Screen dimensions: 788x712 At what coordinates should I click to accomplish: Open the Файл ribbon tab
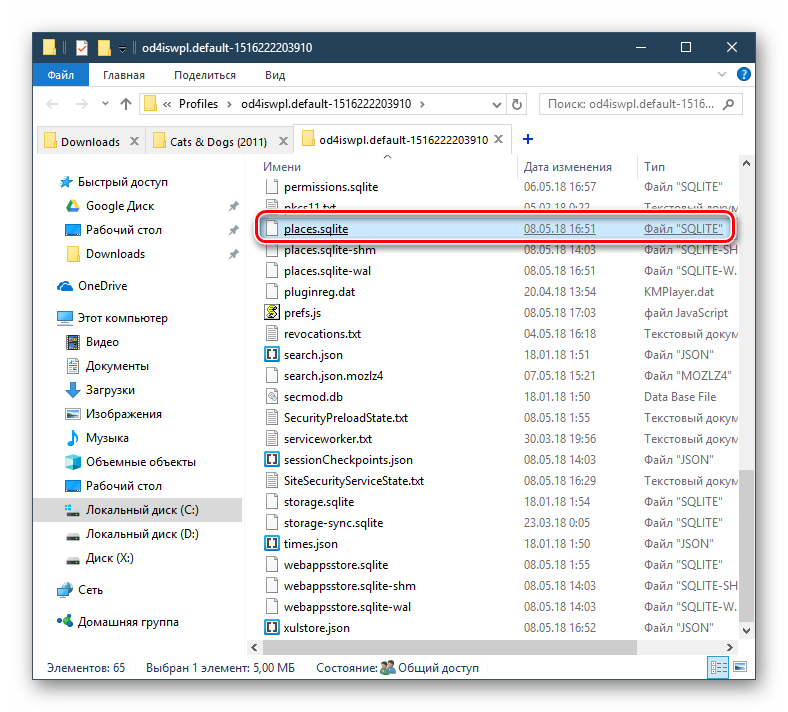tap(60, 75)
